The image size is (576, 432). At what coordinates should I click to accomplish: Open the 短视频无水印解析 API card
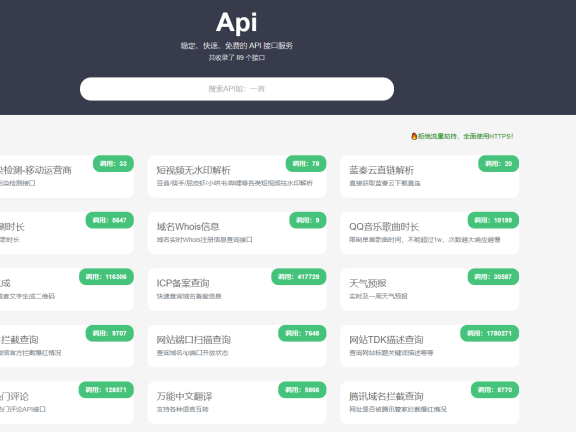(x=237, y=176)
